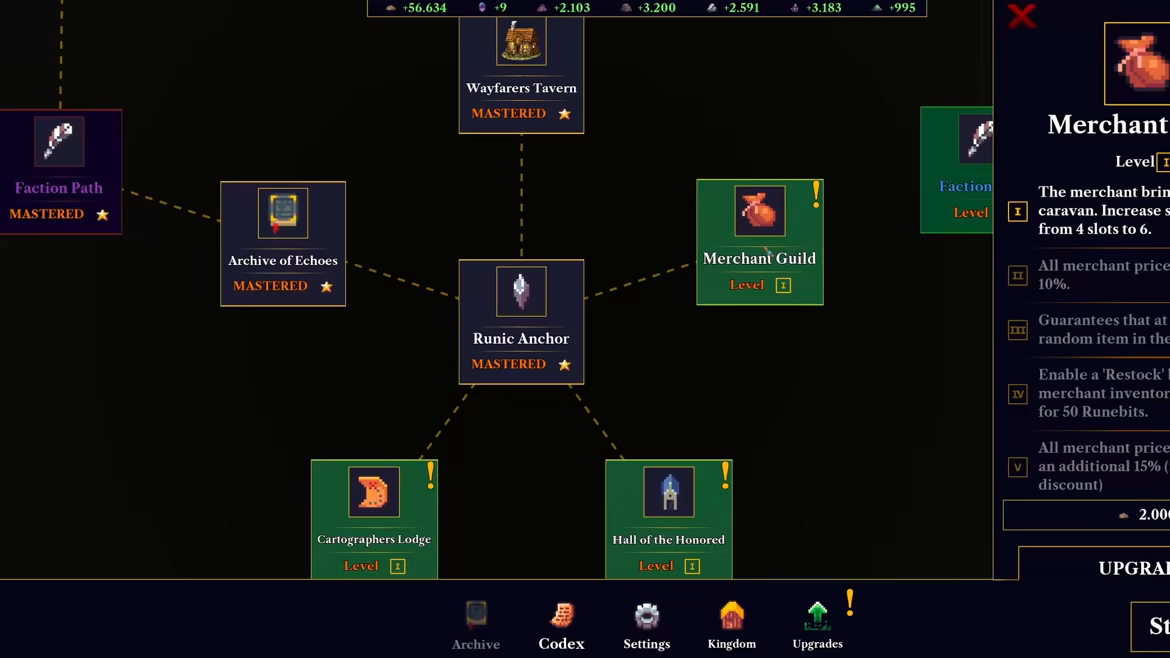Image resolution: width=1170 pixels, height=658 pixels.
Task: Open the Settings gear icon
Action: (647, 616)
